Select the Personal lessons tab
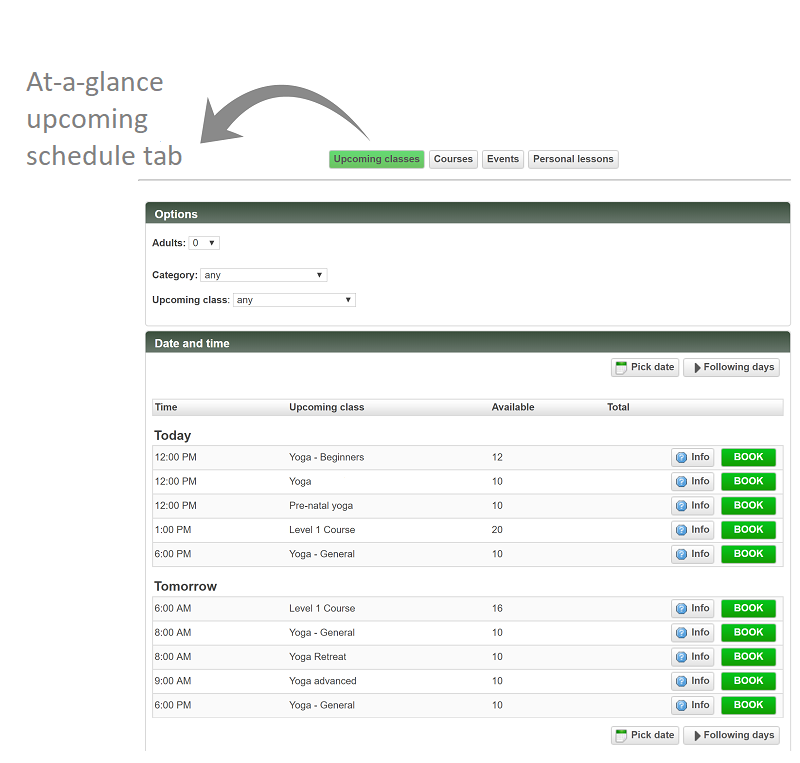The height and width of the screenshot is (763, 800). [573, 159]
